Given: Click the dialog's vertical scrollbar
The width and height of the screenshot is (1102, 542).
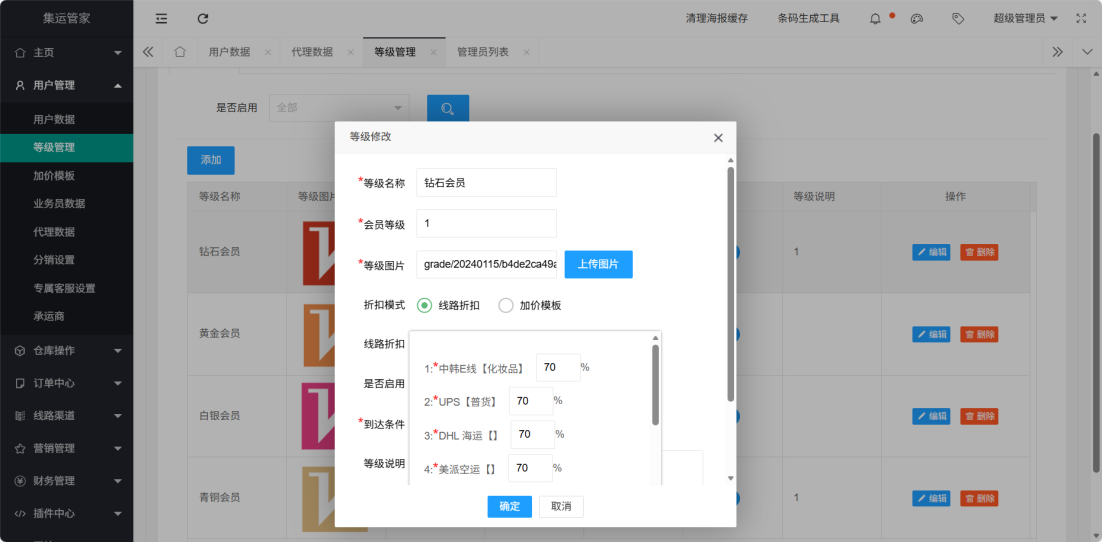Looking at the screenshot, I should coord(731,284).
